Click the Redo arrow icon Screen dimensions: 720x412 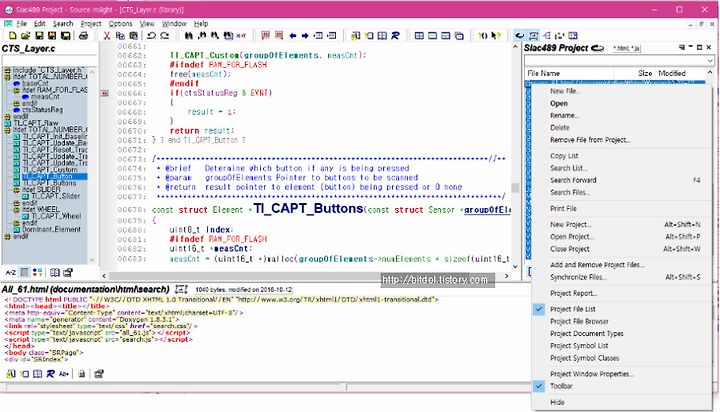164,35
